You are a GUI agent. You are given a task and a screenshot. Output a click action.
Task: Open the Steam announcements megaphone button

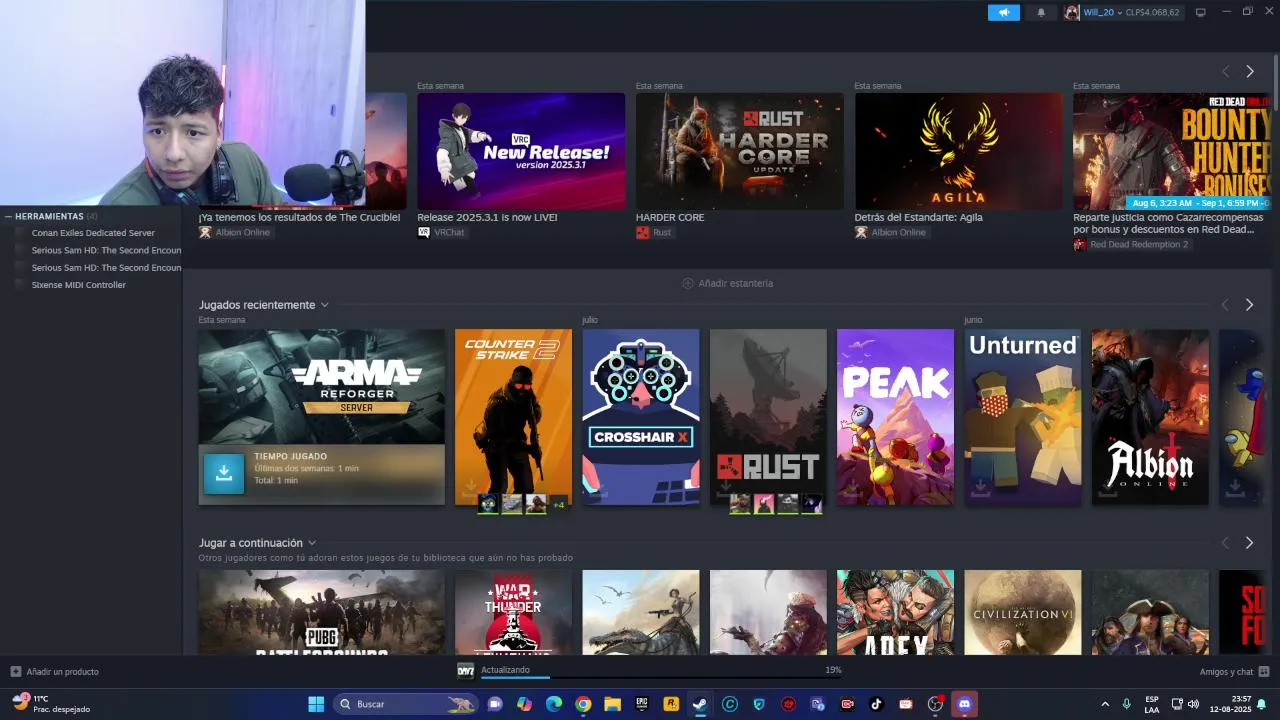tap(1003, 12)
